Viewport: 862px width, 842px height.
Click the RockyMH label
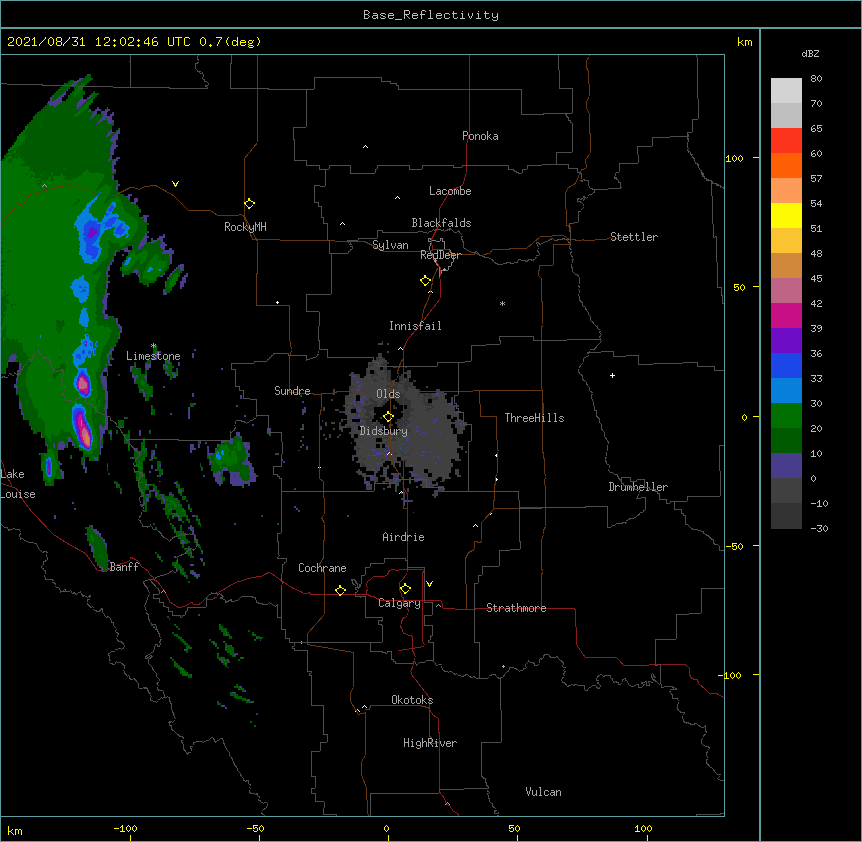245,227
